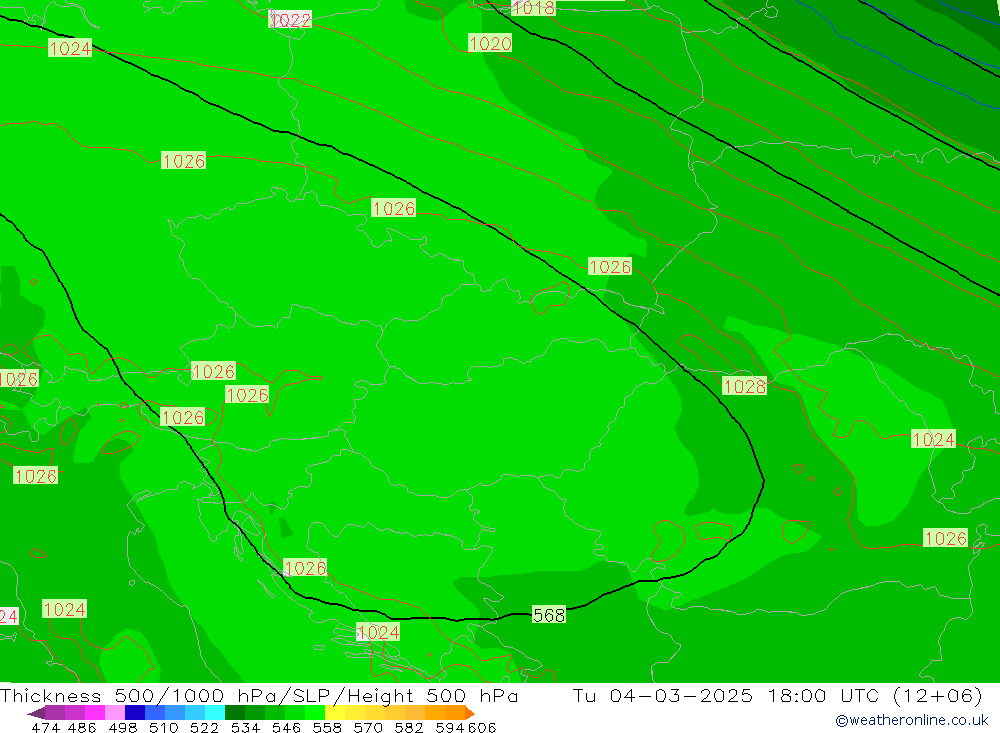Click the purple left arrow of the legend
The width and height of the screenshot is (1000, 733).
36,713
